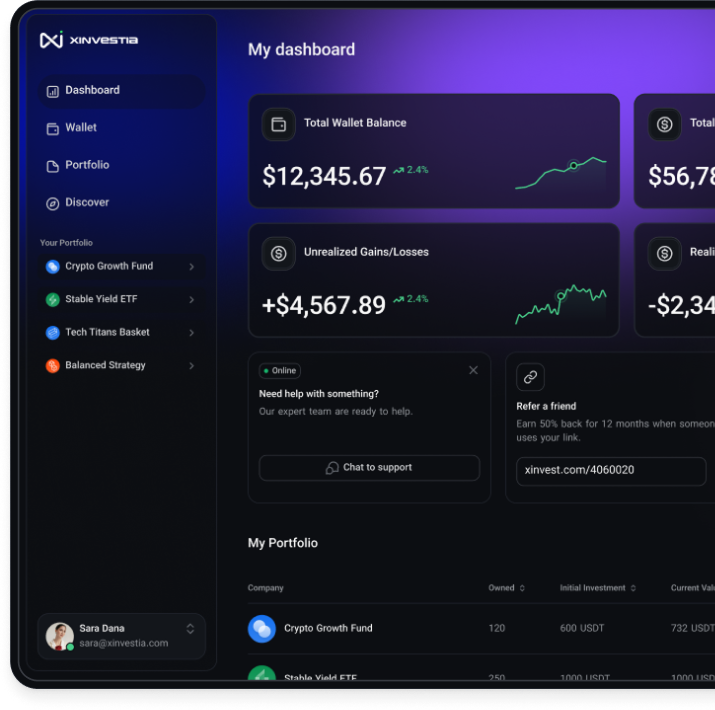Expand the Crypto Growth Fund sidebar chevron
Image resolution: width=715 pixels, height=710 pixels.
(x=191, y=267)
